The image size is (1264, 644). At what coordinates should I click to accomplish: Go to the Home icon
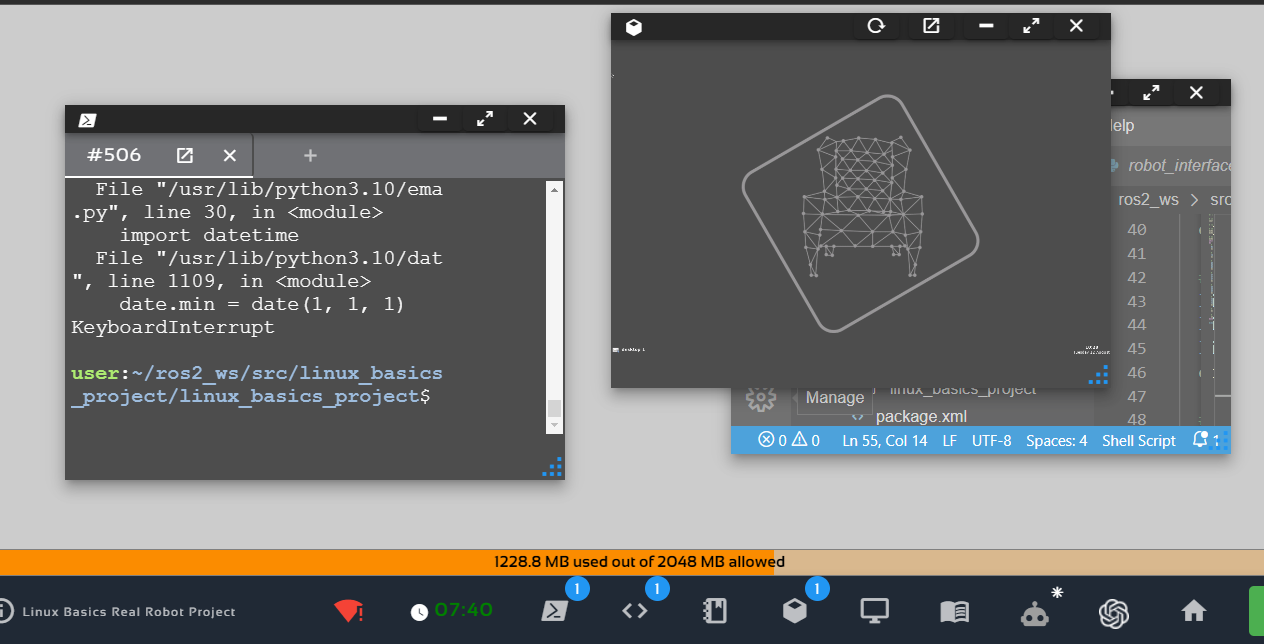click(x=1193, y=611)
